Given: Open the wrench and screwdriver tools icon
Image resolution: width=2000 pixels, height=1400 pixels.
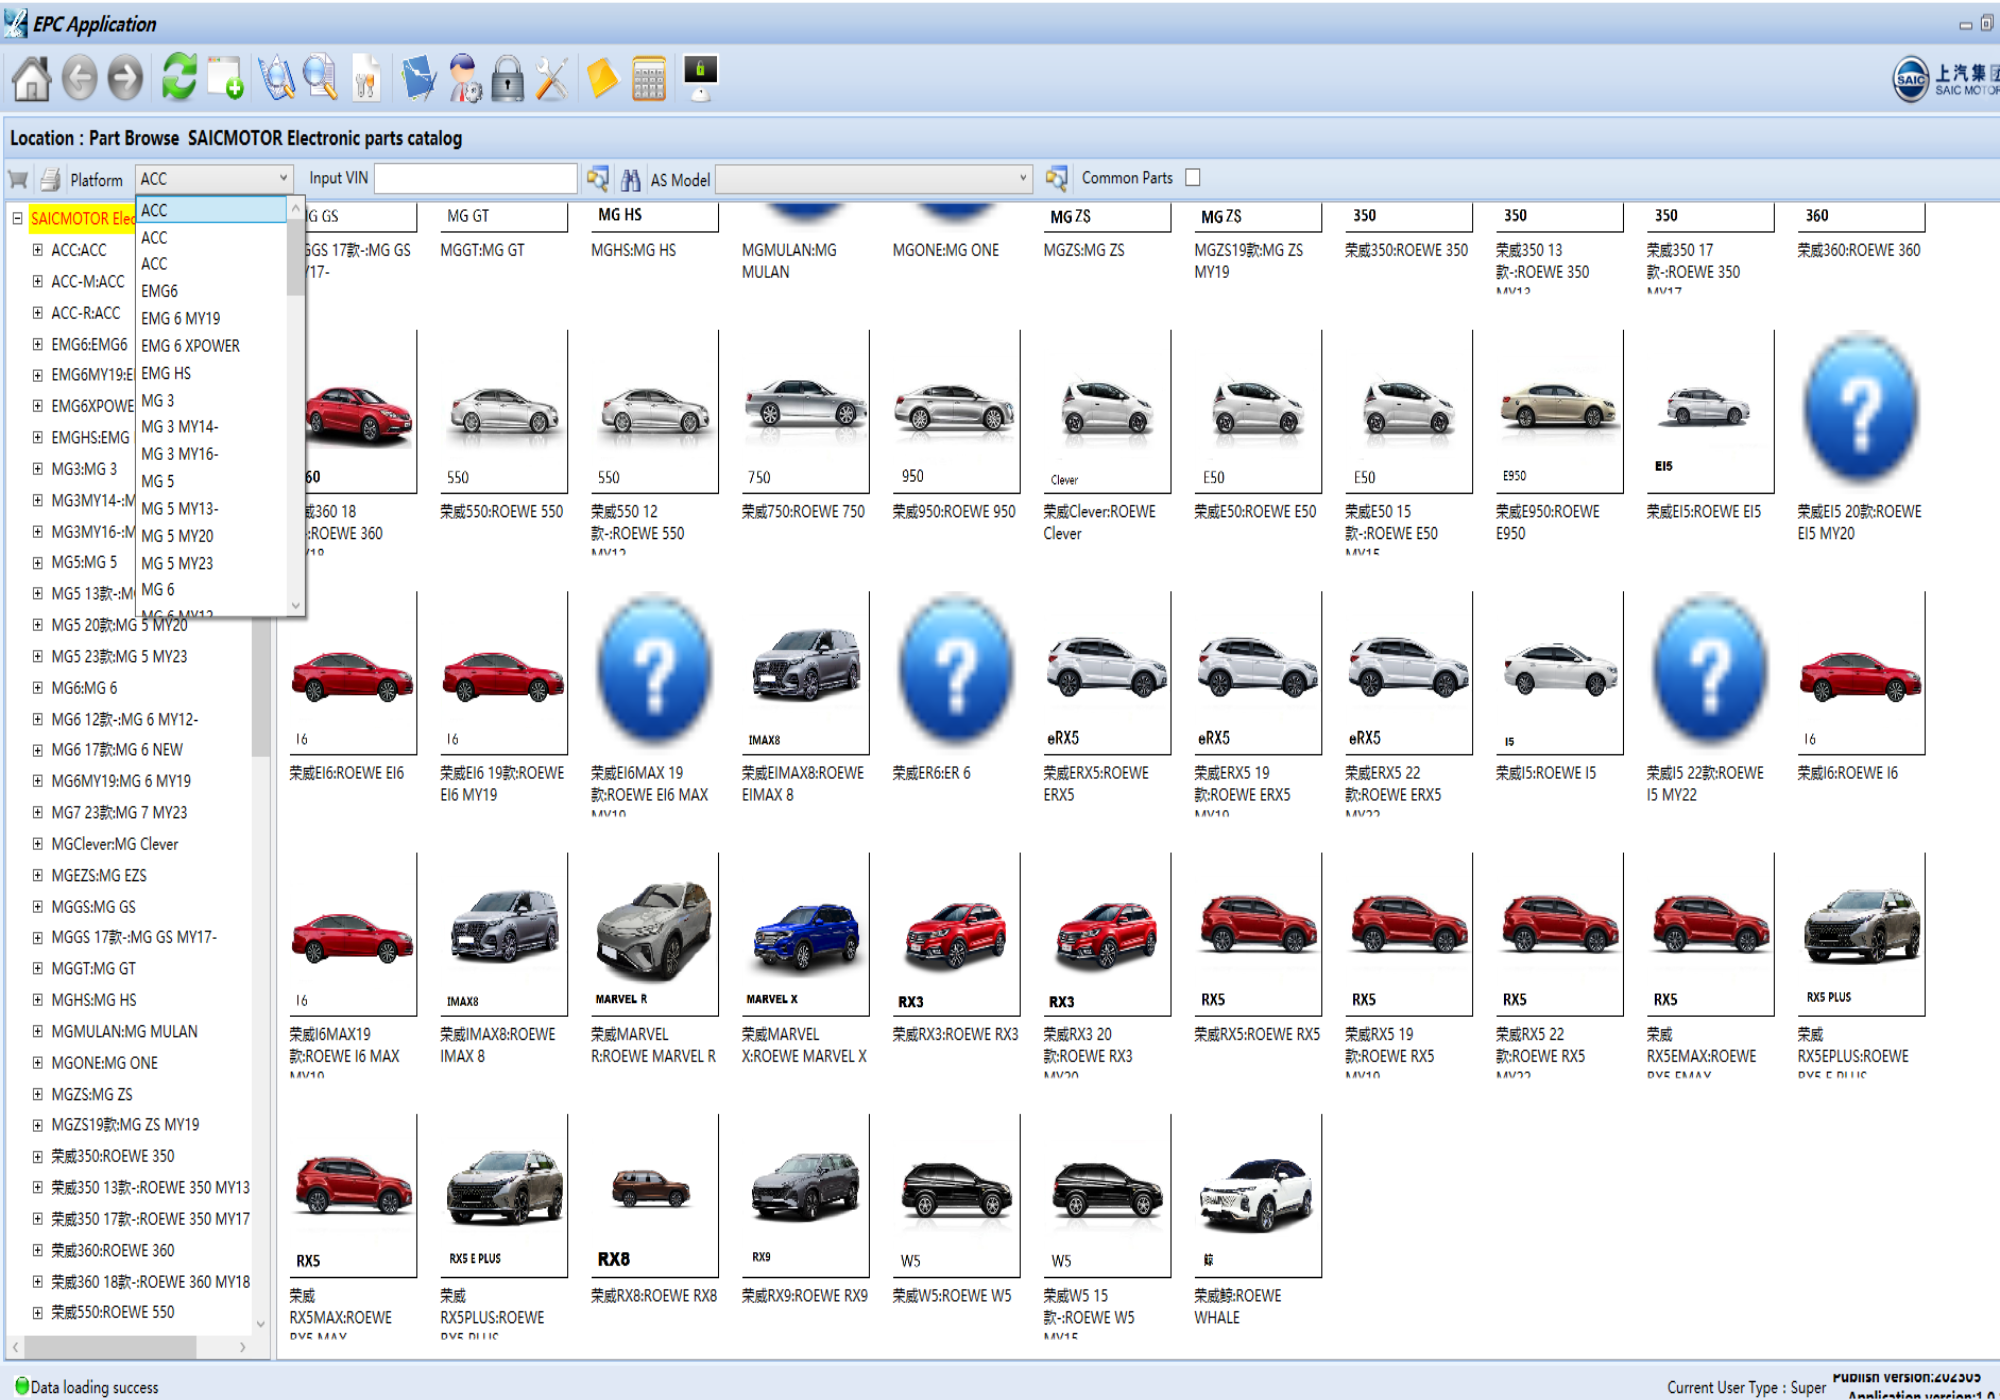Looking at the screenshot, I should (551, 79).
